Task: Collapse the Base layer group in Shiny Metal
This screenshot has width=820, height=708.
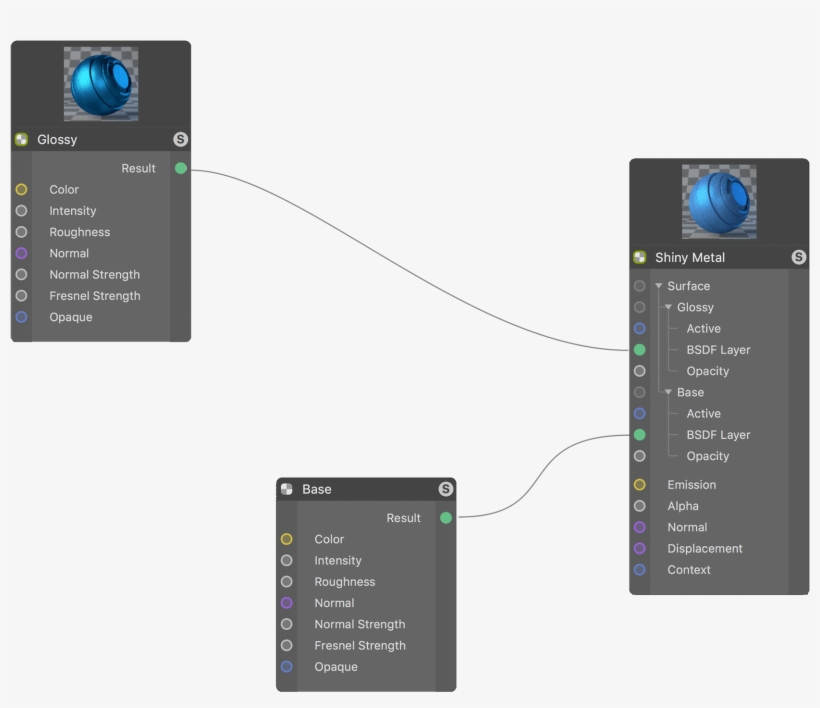Action: (x=668, y=393)
